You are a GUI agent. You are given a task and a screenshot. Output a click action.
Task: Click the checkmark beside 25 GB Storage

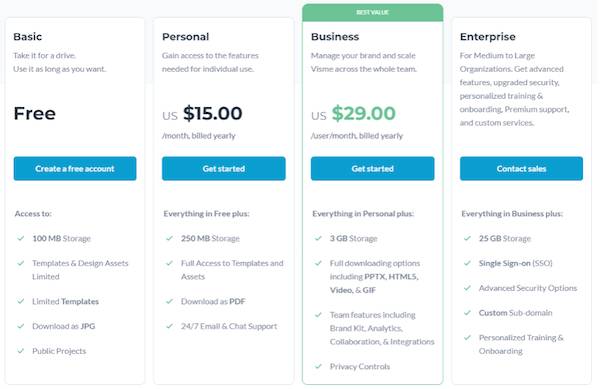point(467,238)
